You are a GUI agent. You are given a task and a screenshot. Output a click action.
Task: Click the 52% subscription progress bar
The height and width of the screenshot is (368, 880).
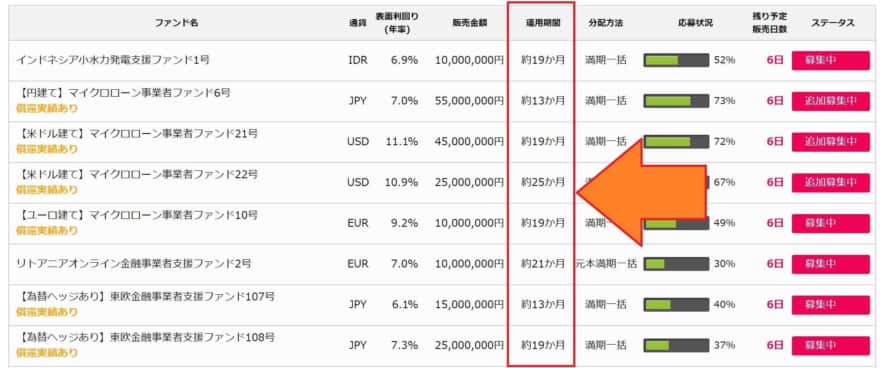pos(676,60)
